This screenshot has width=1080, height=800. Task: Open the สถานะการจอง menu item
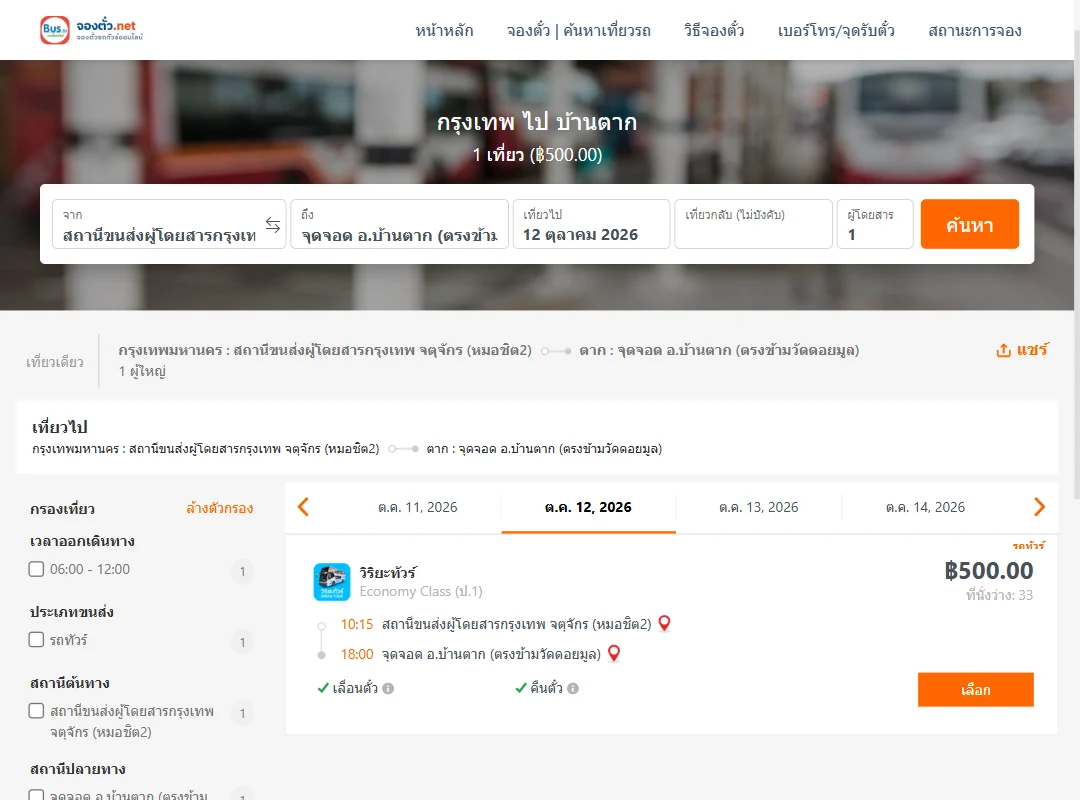click(x=975, y=30)
